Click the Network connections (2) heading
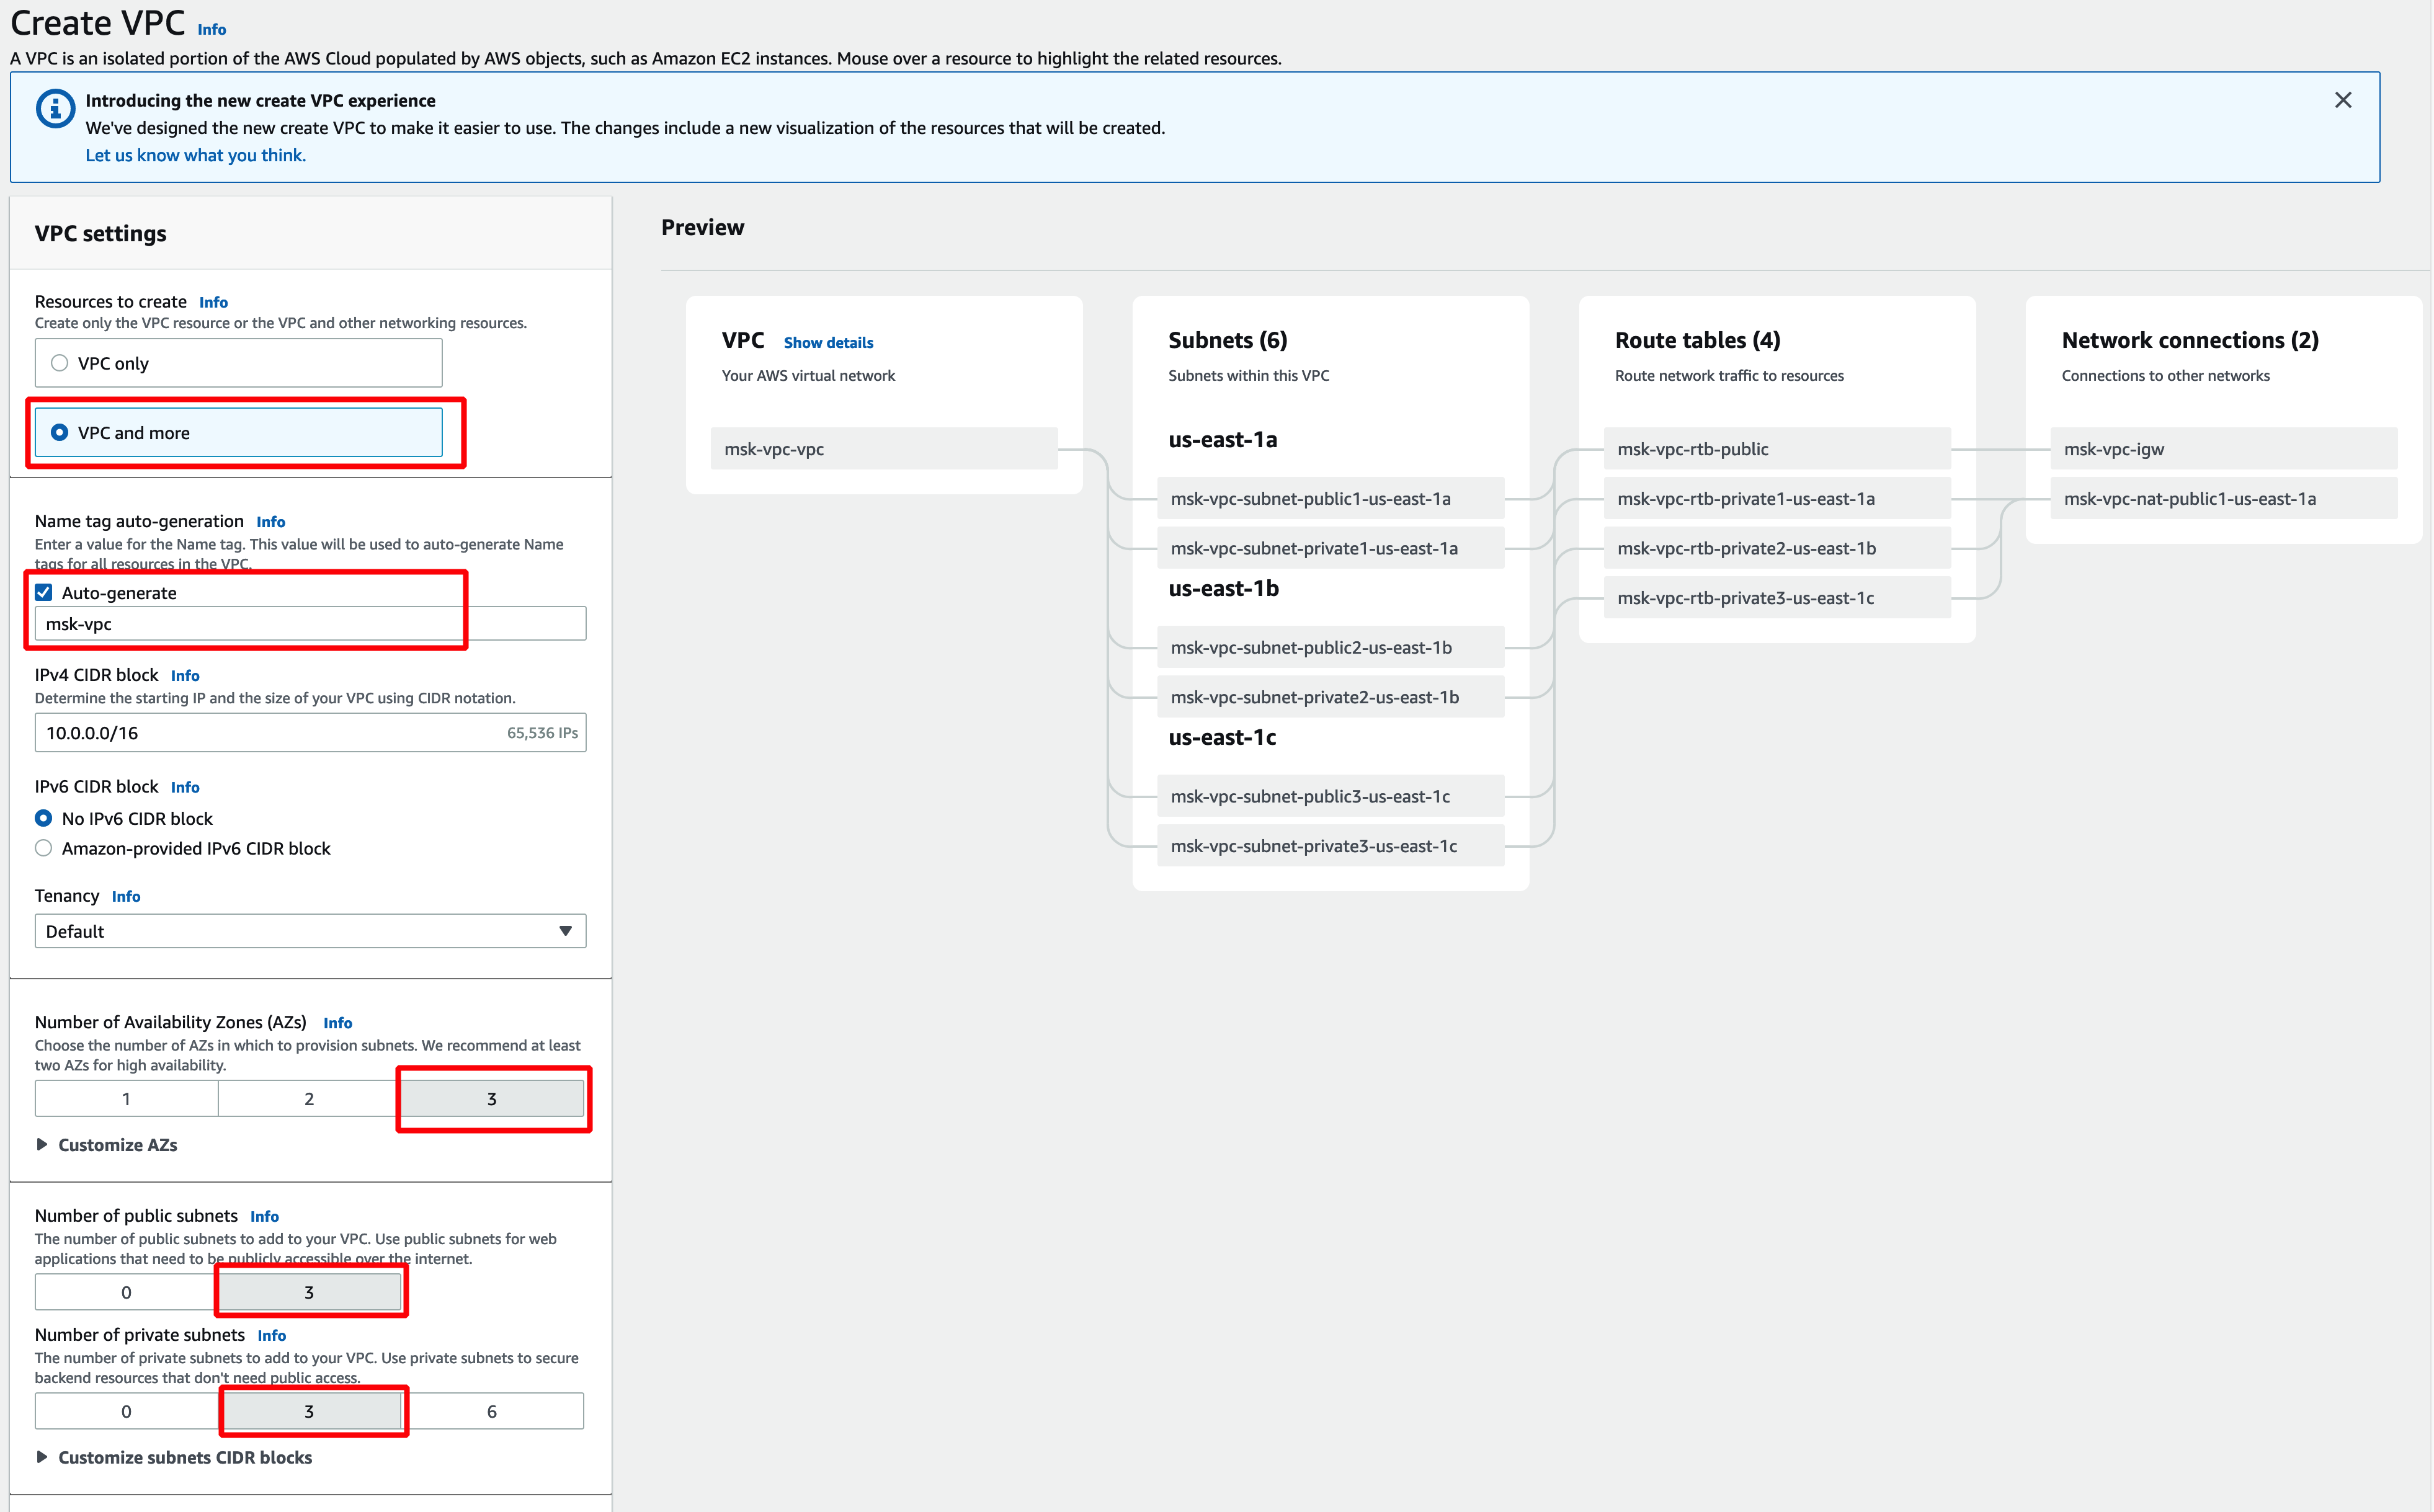This screenshot has height=1512, width=2434. click(x=2190, y=340)
